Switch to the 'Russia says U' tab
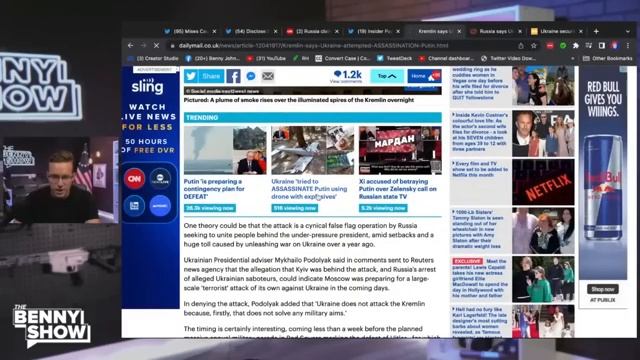 pyautogui.click(x=492, y=31)
